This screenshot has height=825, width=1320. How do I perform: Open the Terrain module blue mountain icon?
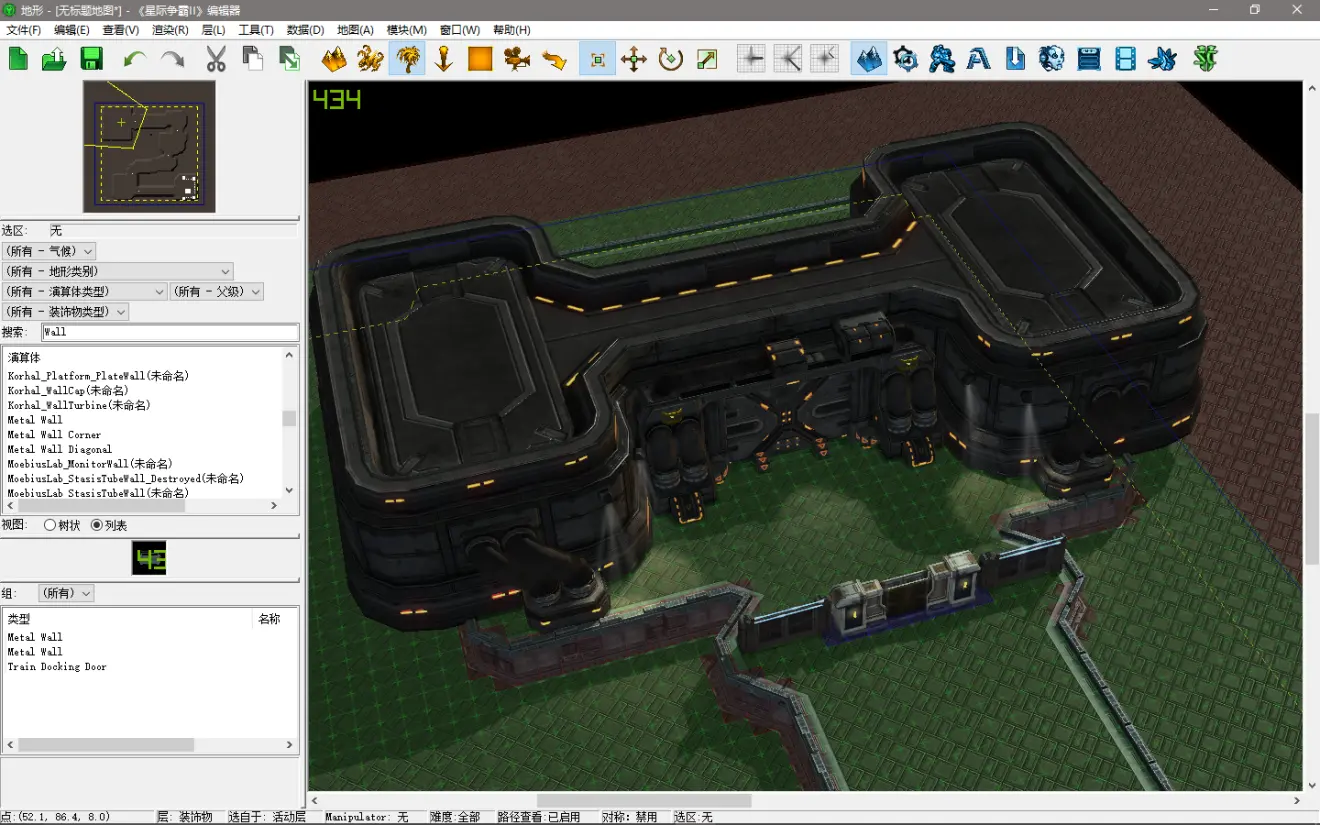868,59
